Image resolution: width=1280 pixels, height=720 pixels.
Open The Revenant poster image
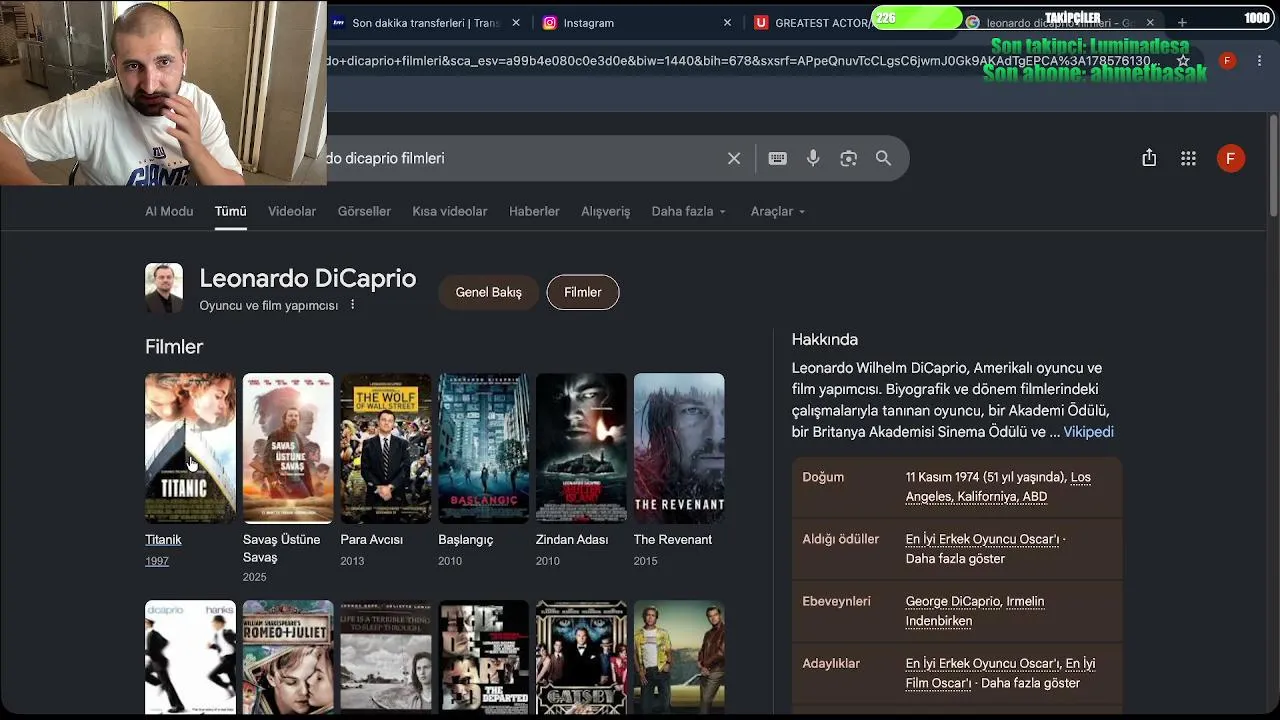pyautogui.click(x=679, y=448)
